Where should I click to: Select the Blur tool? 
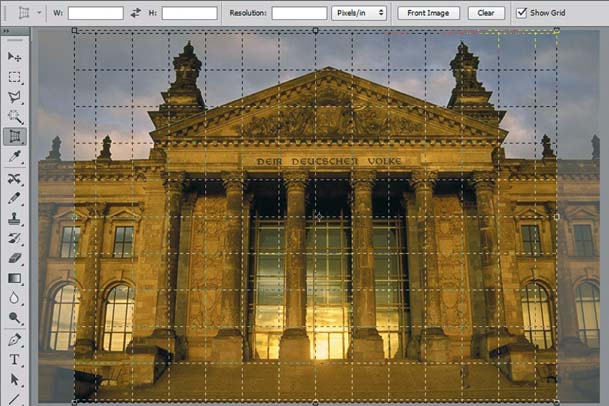[14, 298]
